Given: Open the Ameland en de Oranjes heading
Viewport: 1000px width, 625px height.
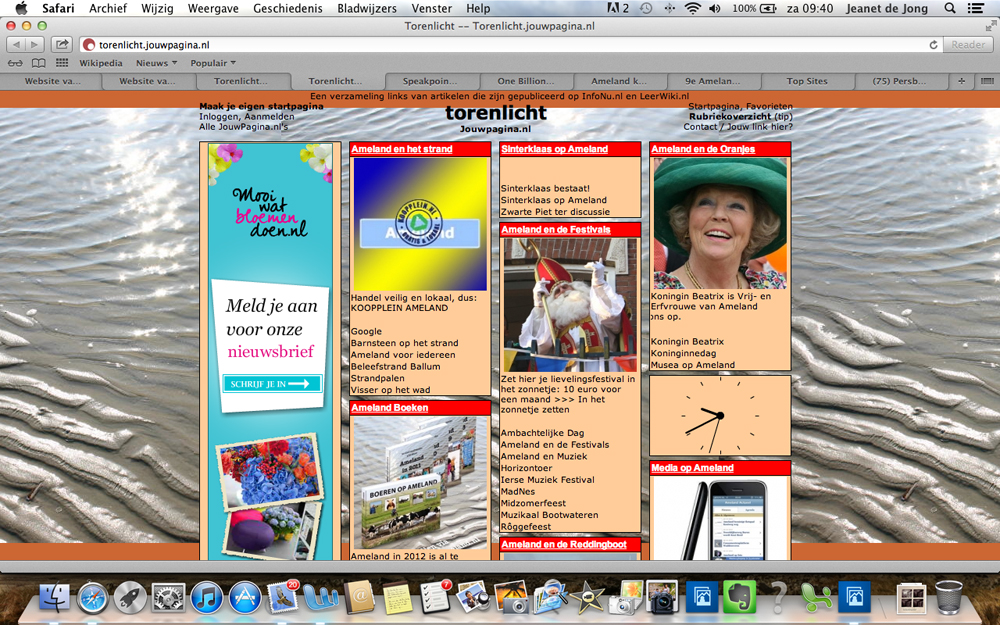Looking at the screenshot, I should (x=703, y=149).
